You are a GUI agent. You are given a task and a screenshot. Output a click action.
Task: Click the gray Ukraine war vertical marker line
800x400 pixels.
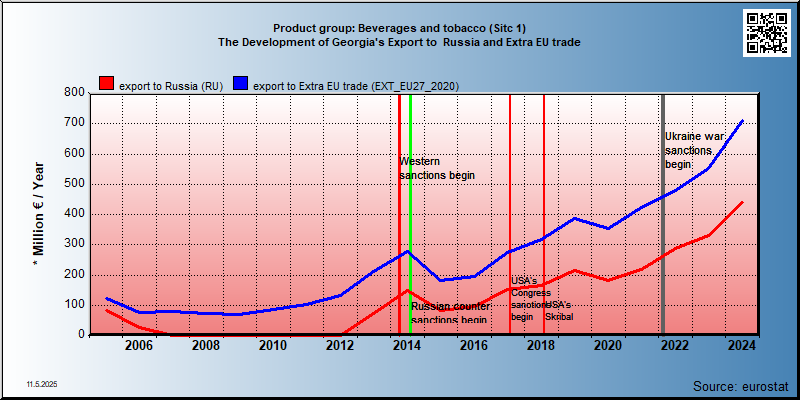pos(663,214)
